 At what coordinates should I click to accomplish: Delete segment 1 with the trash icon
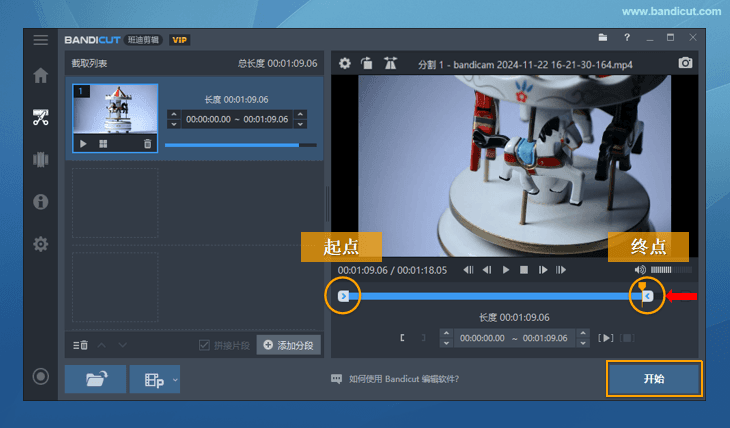pos(147,144)
